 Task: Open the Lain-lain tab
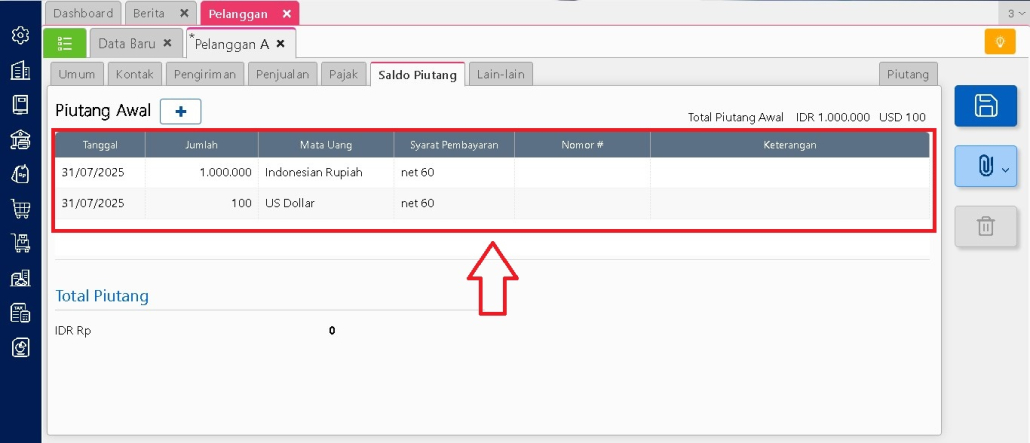pos(501,74)
